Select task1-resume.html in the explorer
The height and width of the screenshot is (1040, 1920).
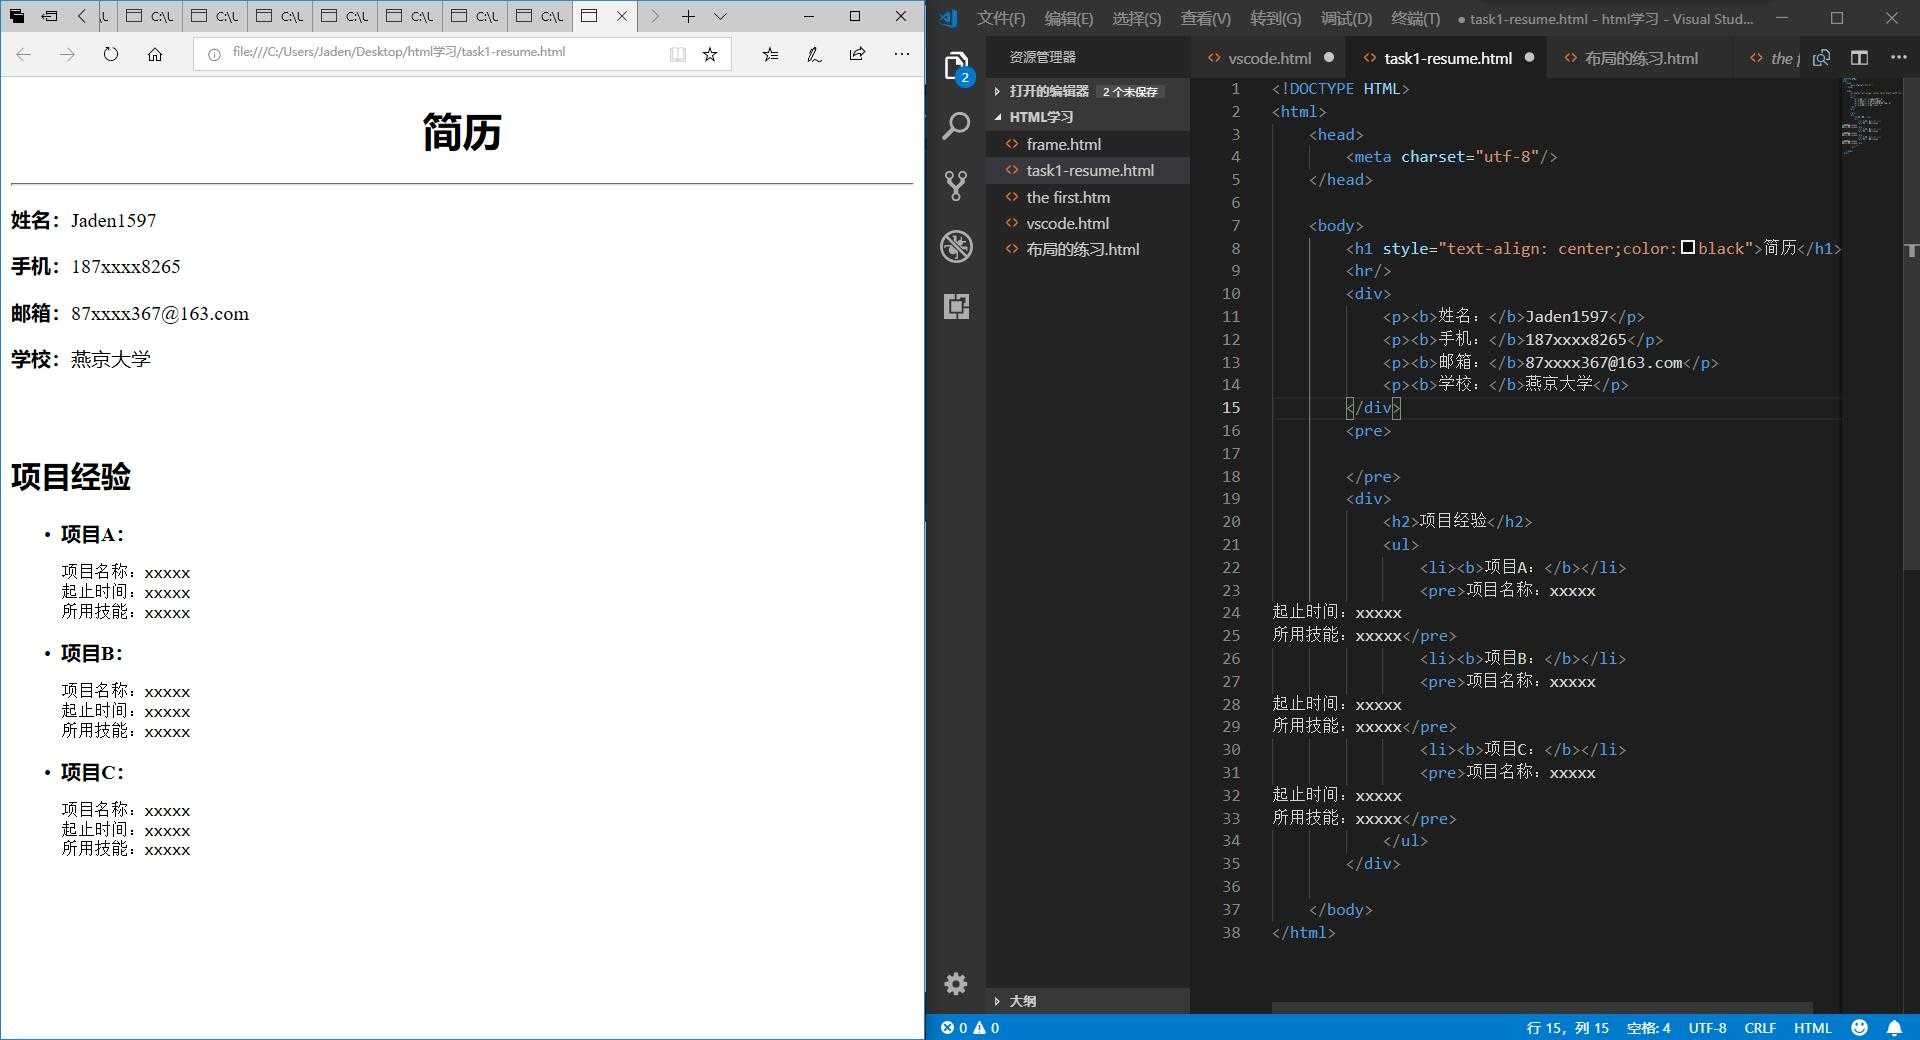1088,171
